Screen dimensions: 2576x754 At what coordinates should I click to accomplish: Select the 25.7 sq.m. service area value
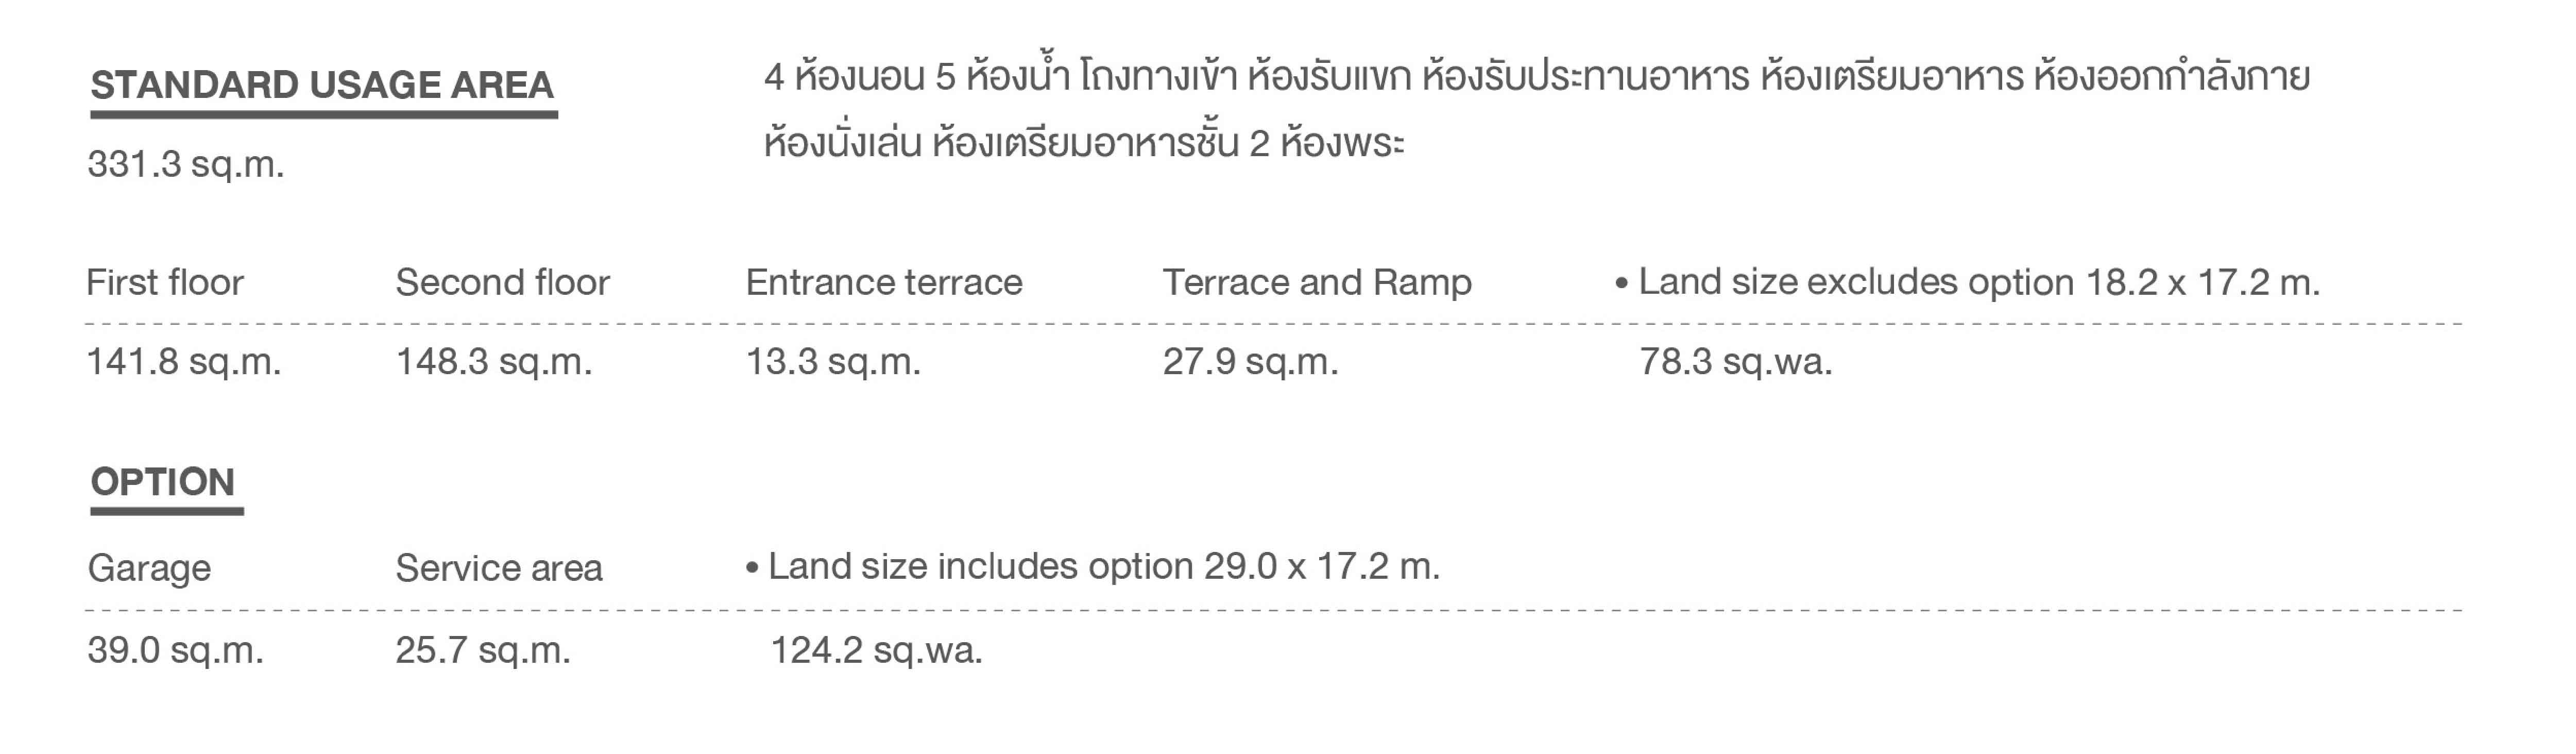(x=483, y=650)
